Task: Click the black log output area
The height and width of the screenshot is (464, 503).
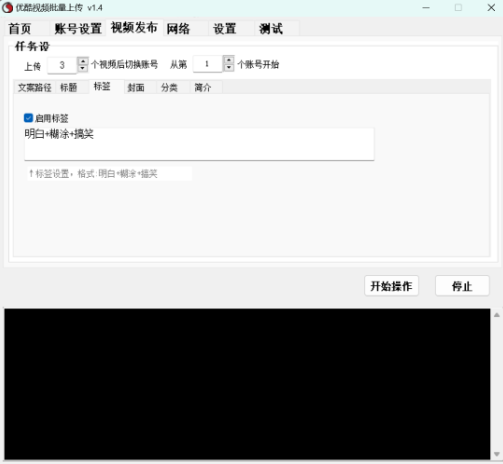Action: click(x=247, y=384)
